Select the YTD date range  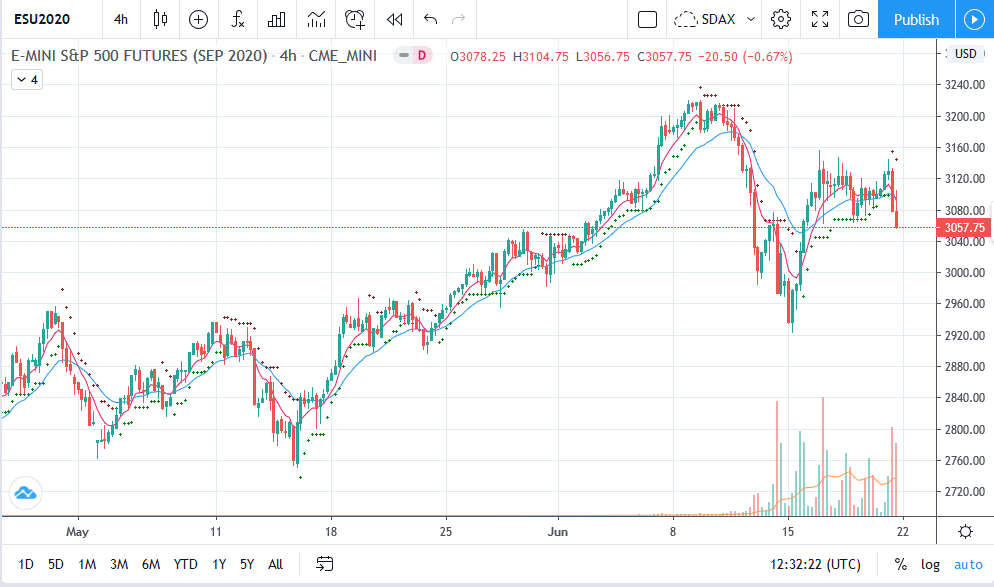[185, 564]
